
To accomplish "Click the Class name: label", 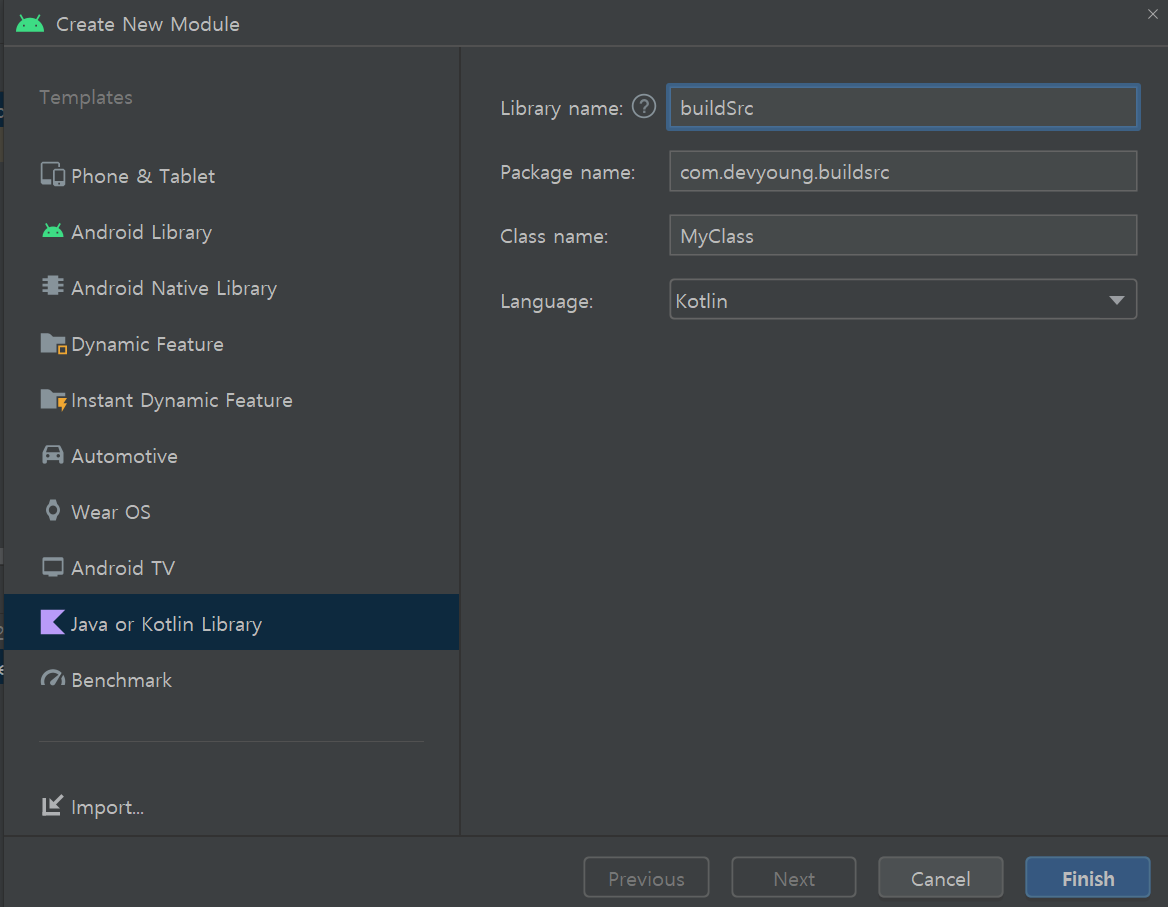I will [554, 236].
